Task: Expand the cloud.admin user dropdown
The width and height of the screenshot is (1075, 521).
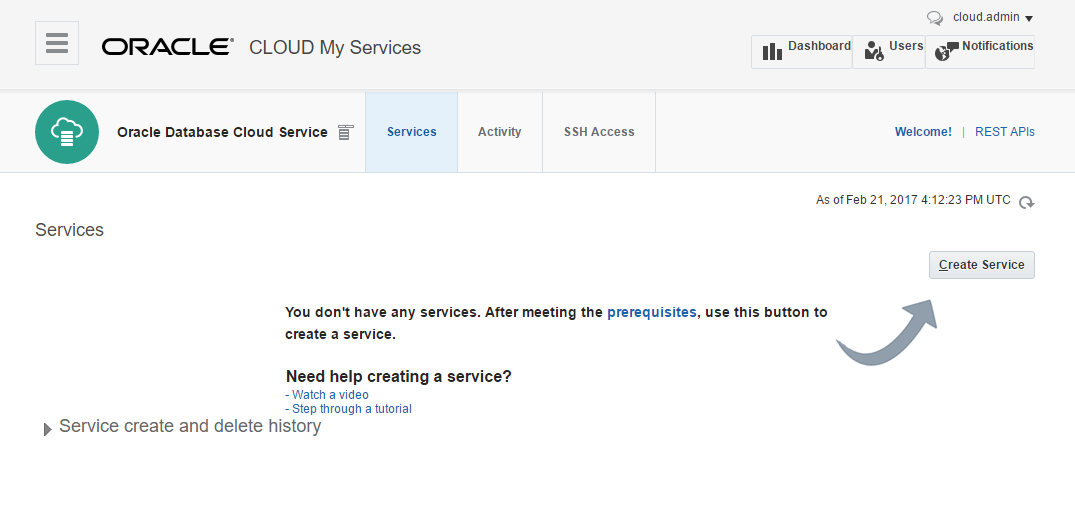Action: [993, 17]
